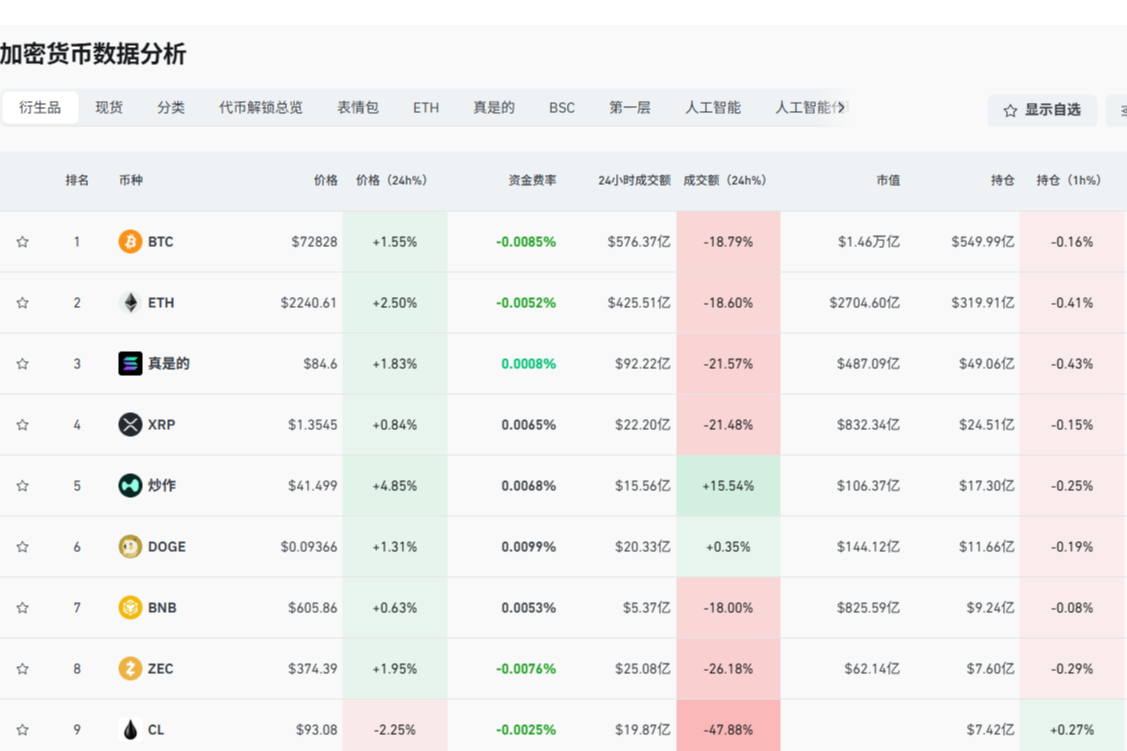Click BTC's red -18.79% volume cell

[728, 242]
